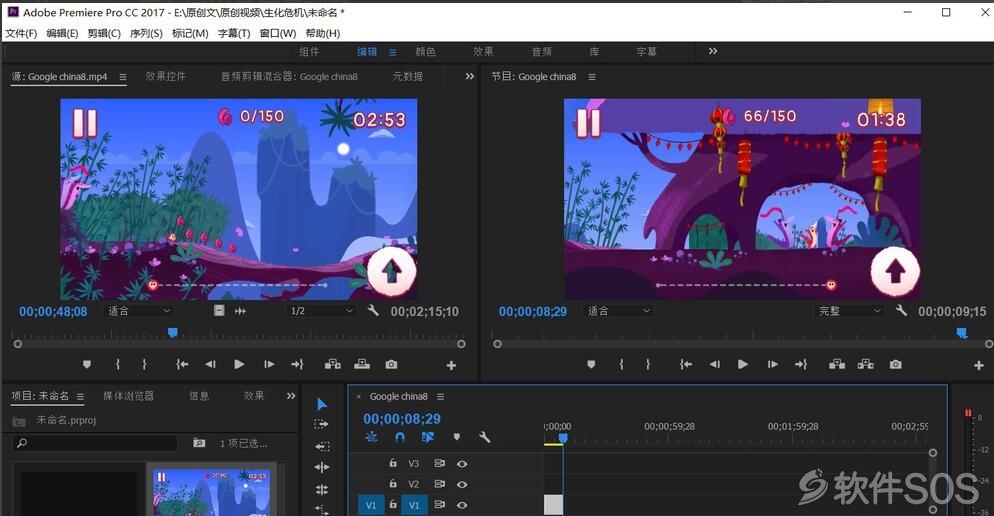Export frame from Source monitor
The height and width of the screenshot is (516, 994).
(391, 364)
